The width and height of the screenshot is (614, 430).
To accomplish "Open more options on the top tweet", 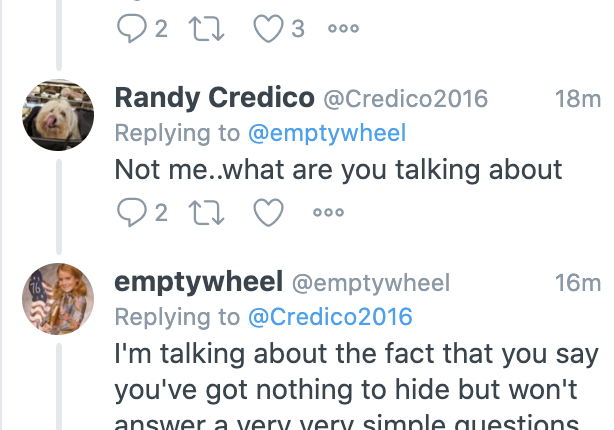I will 343,29.
